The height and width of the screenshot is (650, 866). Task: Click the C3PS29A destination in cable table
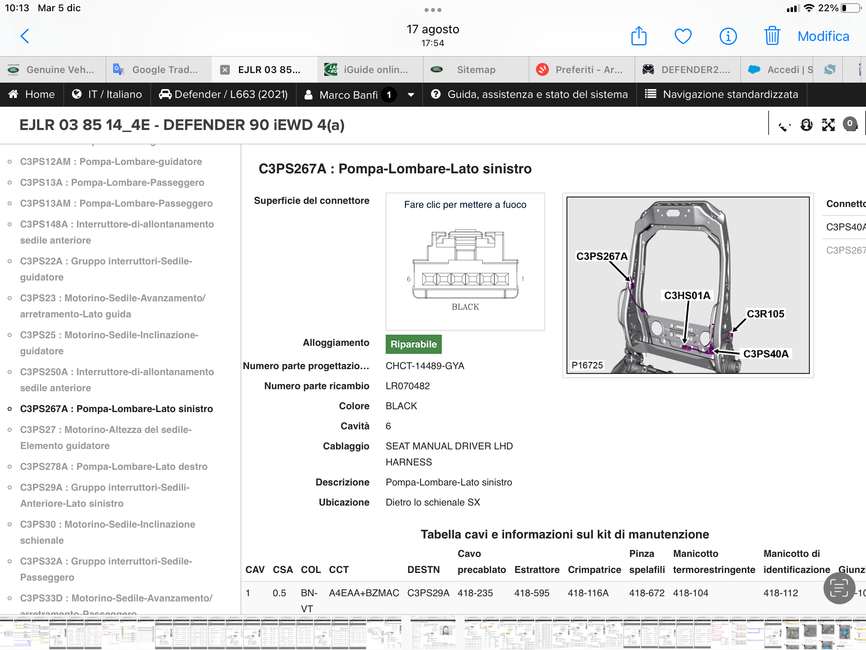(x=428, y=593)
